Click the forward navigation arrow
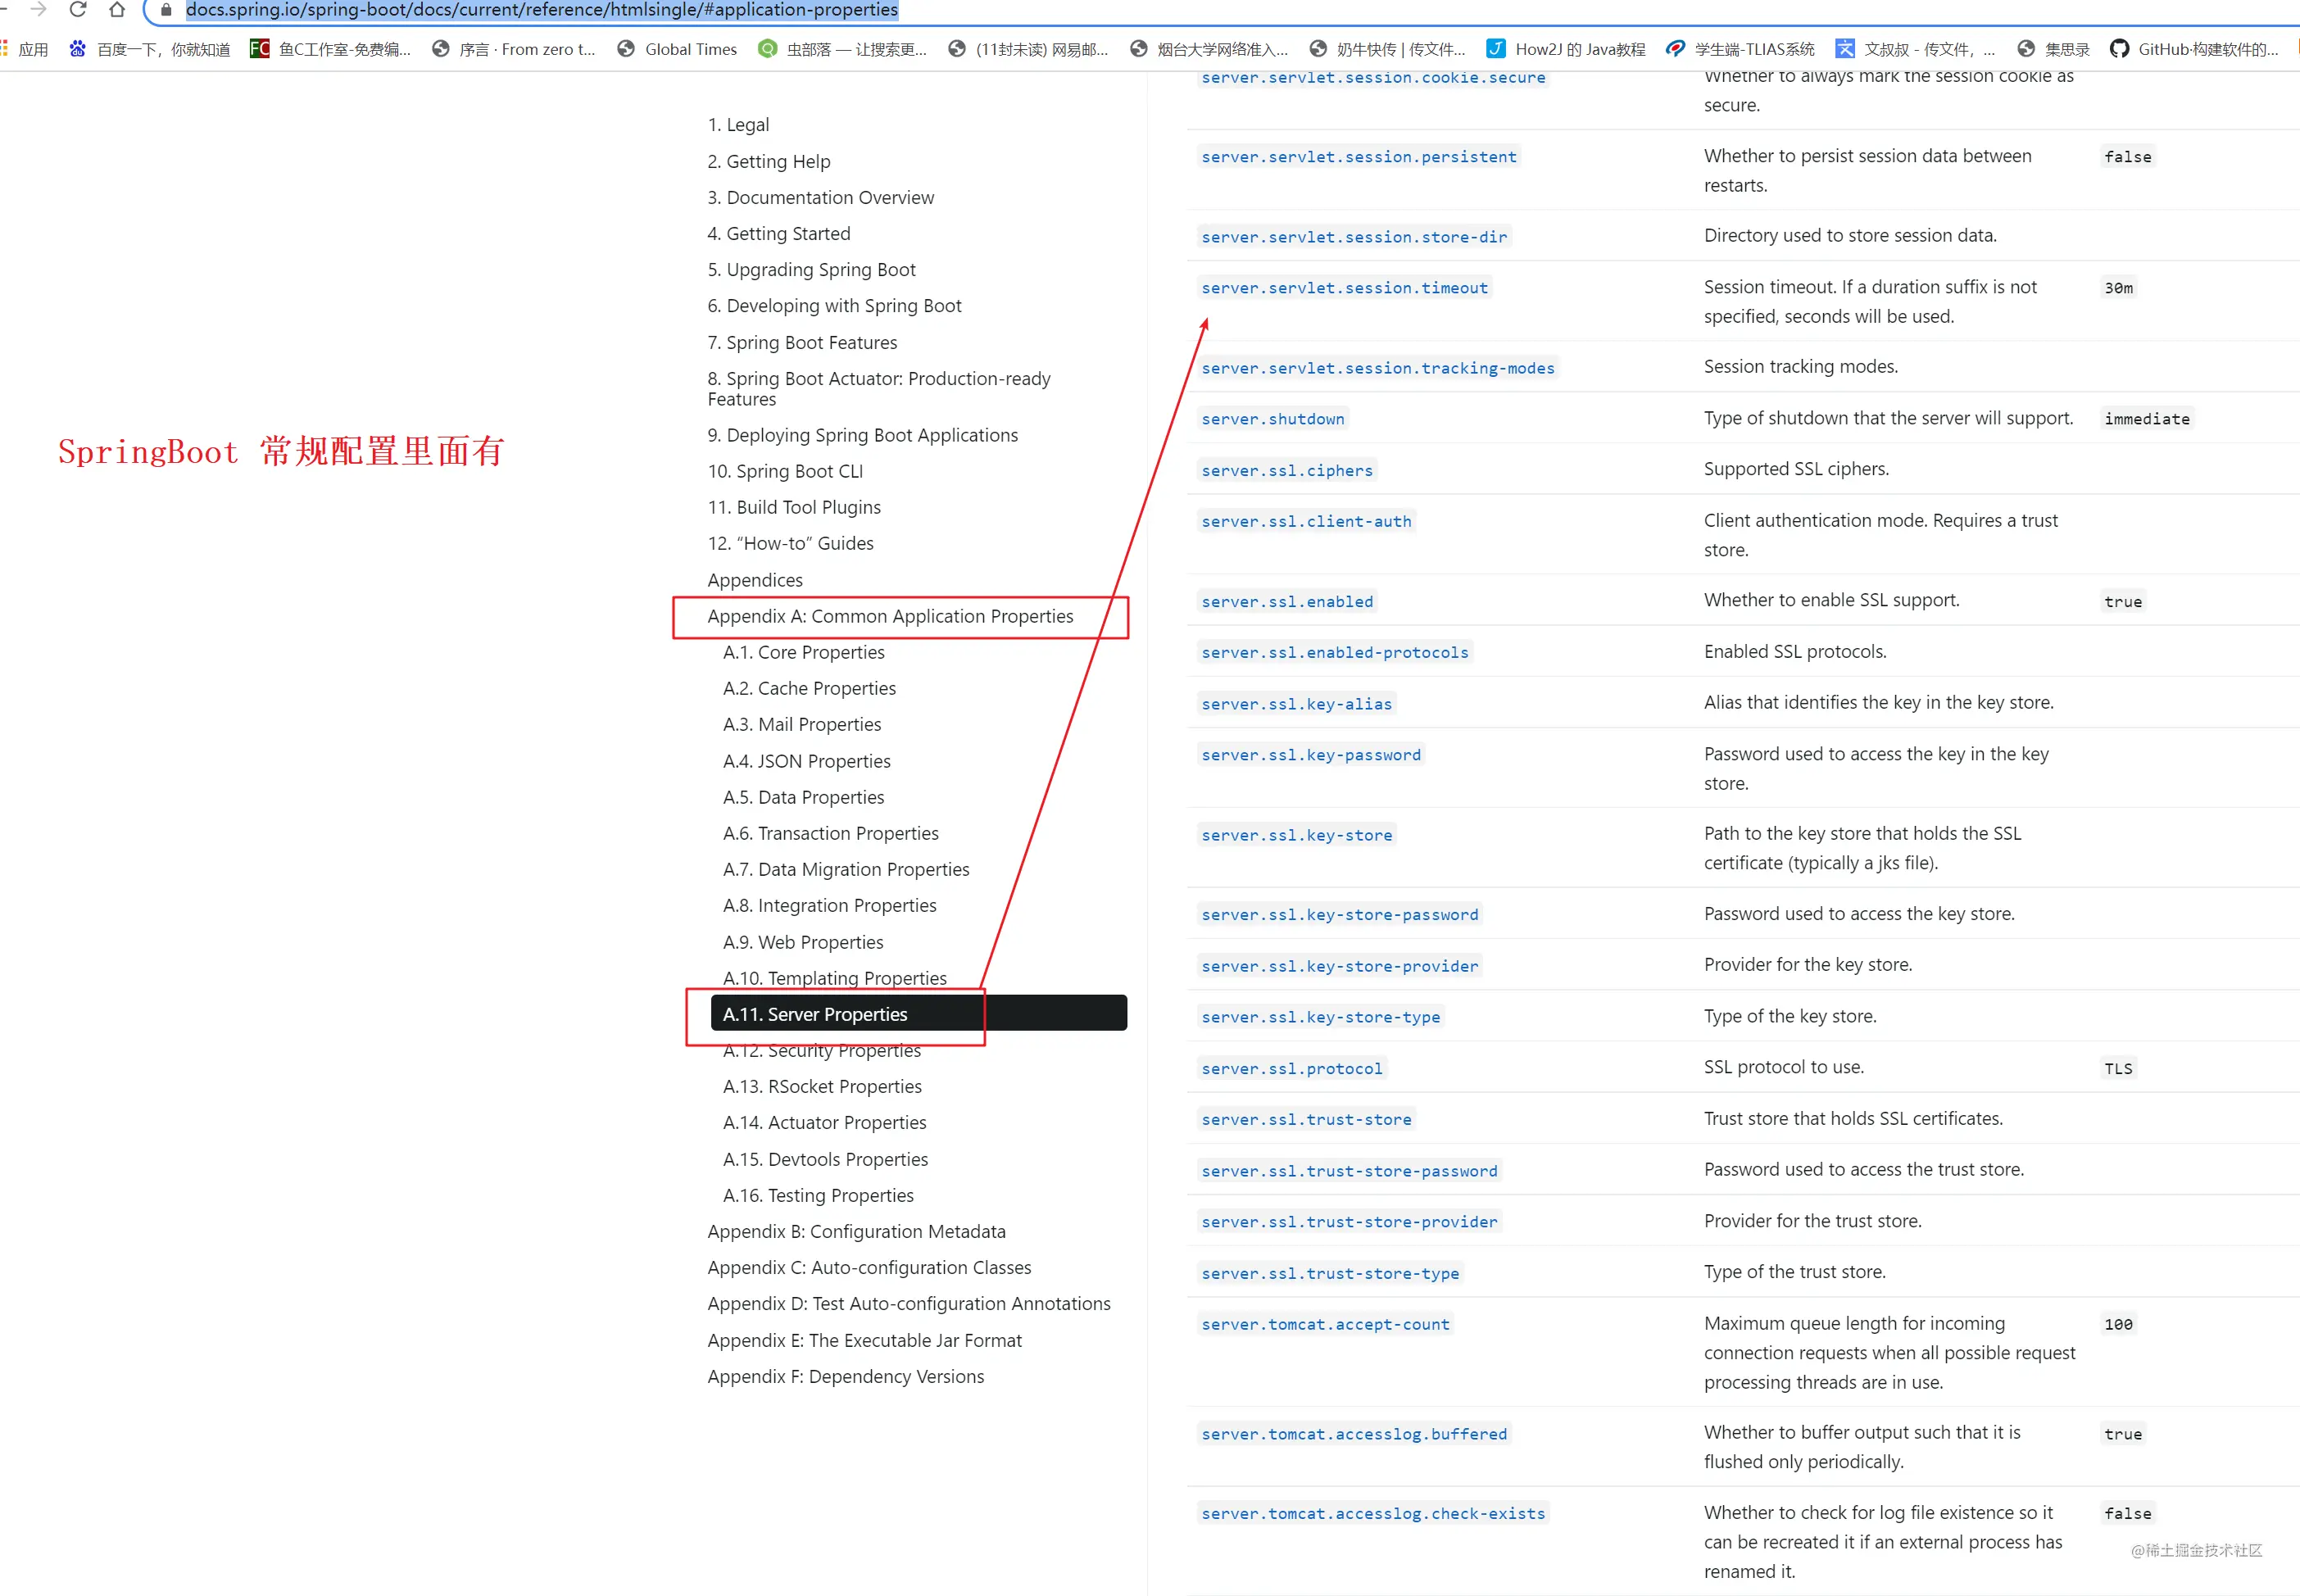 click(x=38, y=10)
